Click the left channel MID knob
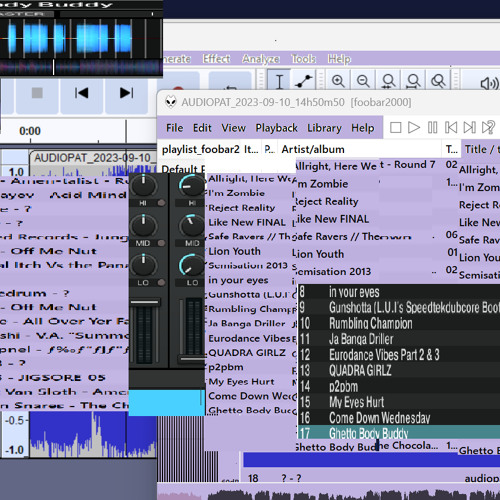This screenshot has width=500, height=500. (143, 226)
